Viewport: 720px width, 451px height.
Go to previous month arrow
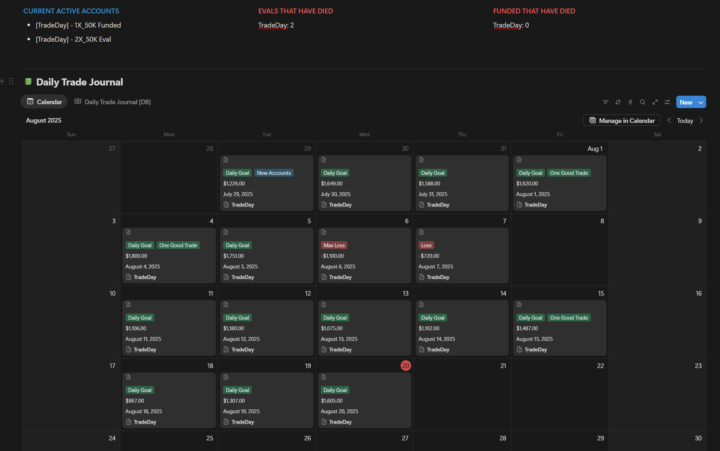(x=669, y=120)
